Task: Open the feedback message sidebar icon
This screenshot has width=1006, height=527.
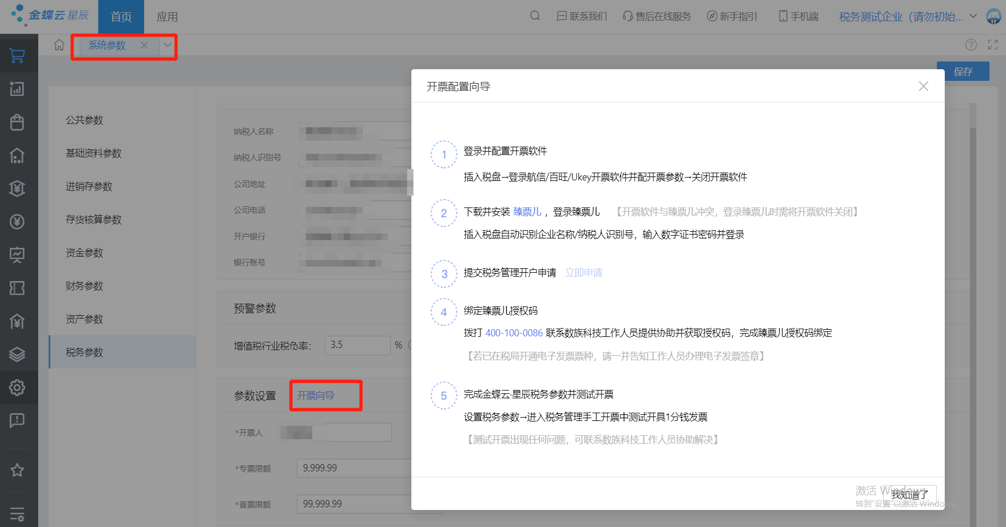Action: (17, 420)
